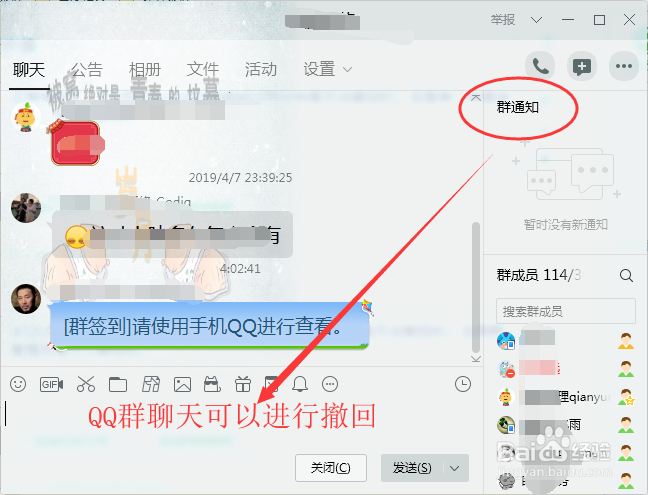The height and width of the screenshot is (495, 648).
Task: Click avatar of emoji message sender
Action: (26, 208)
